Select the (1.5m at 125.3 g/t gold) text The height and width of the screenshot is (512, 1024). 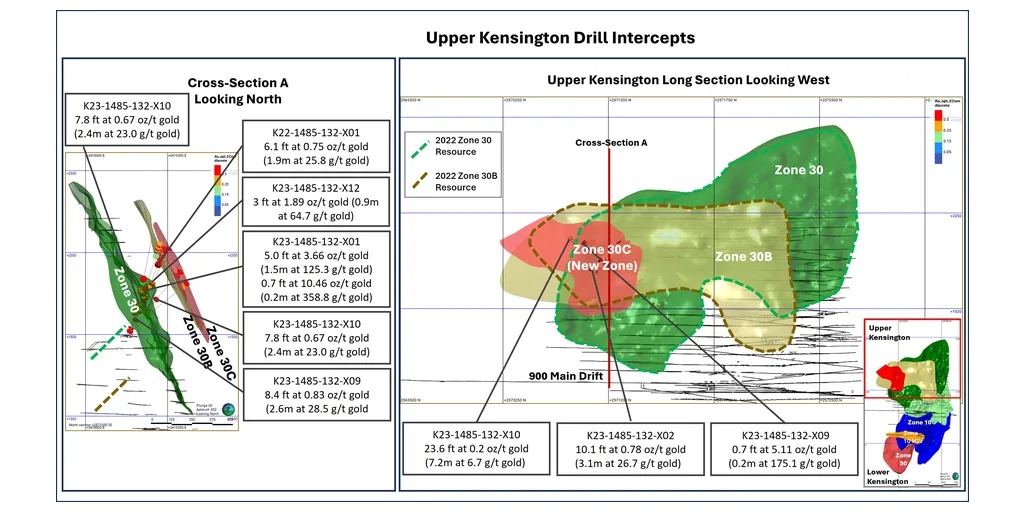click(x=315, y=269)
